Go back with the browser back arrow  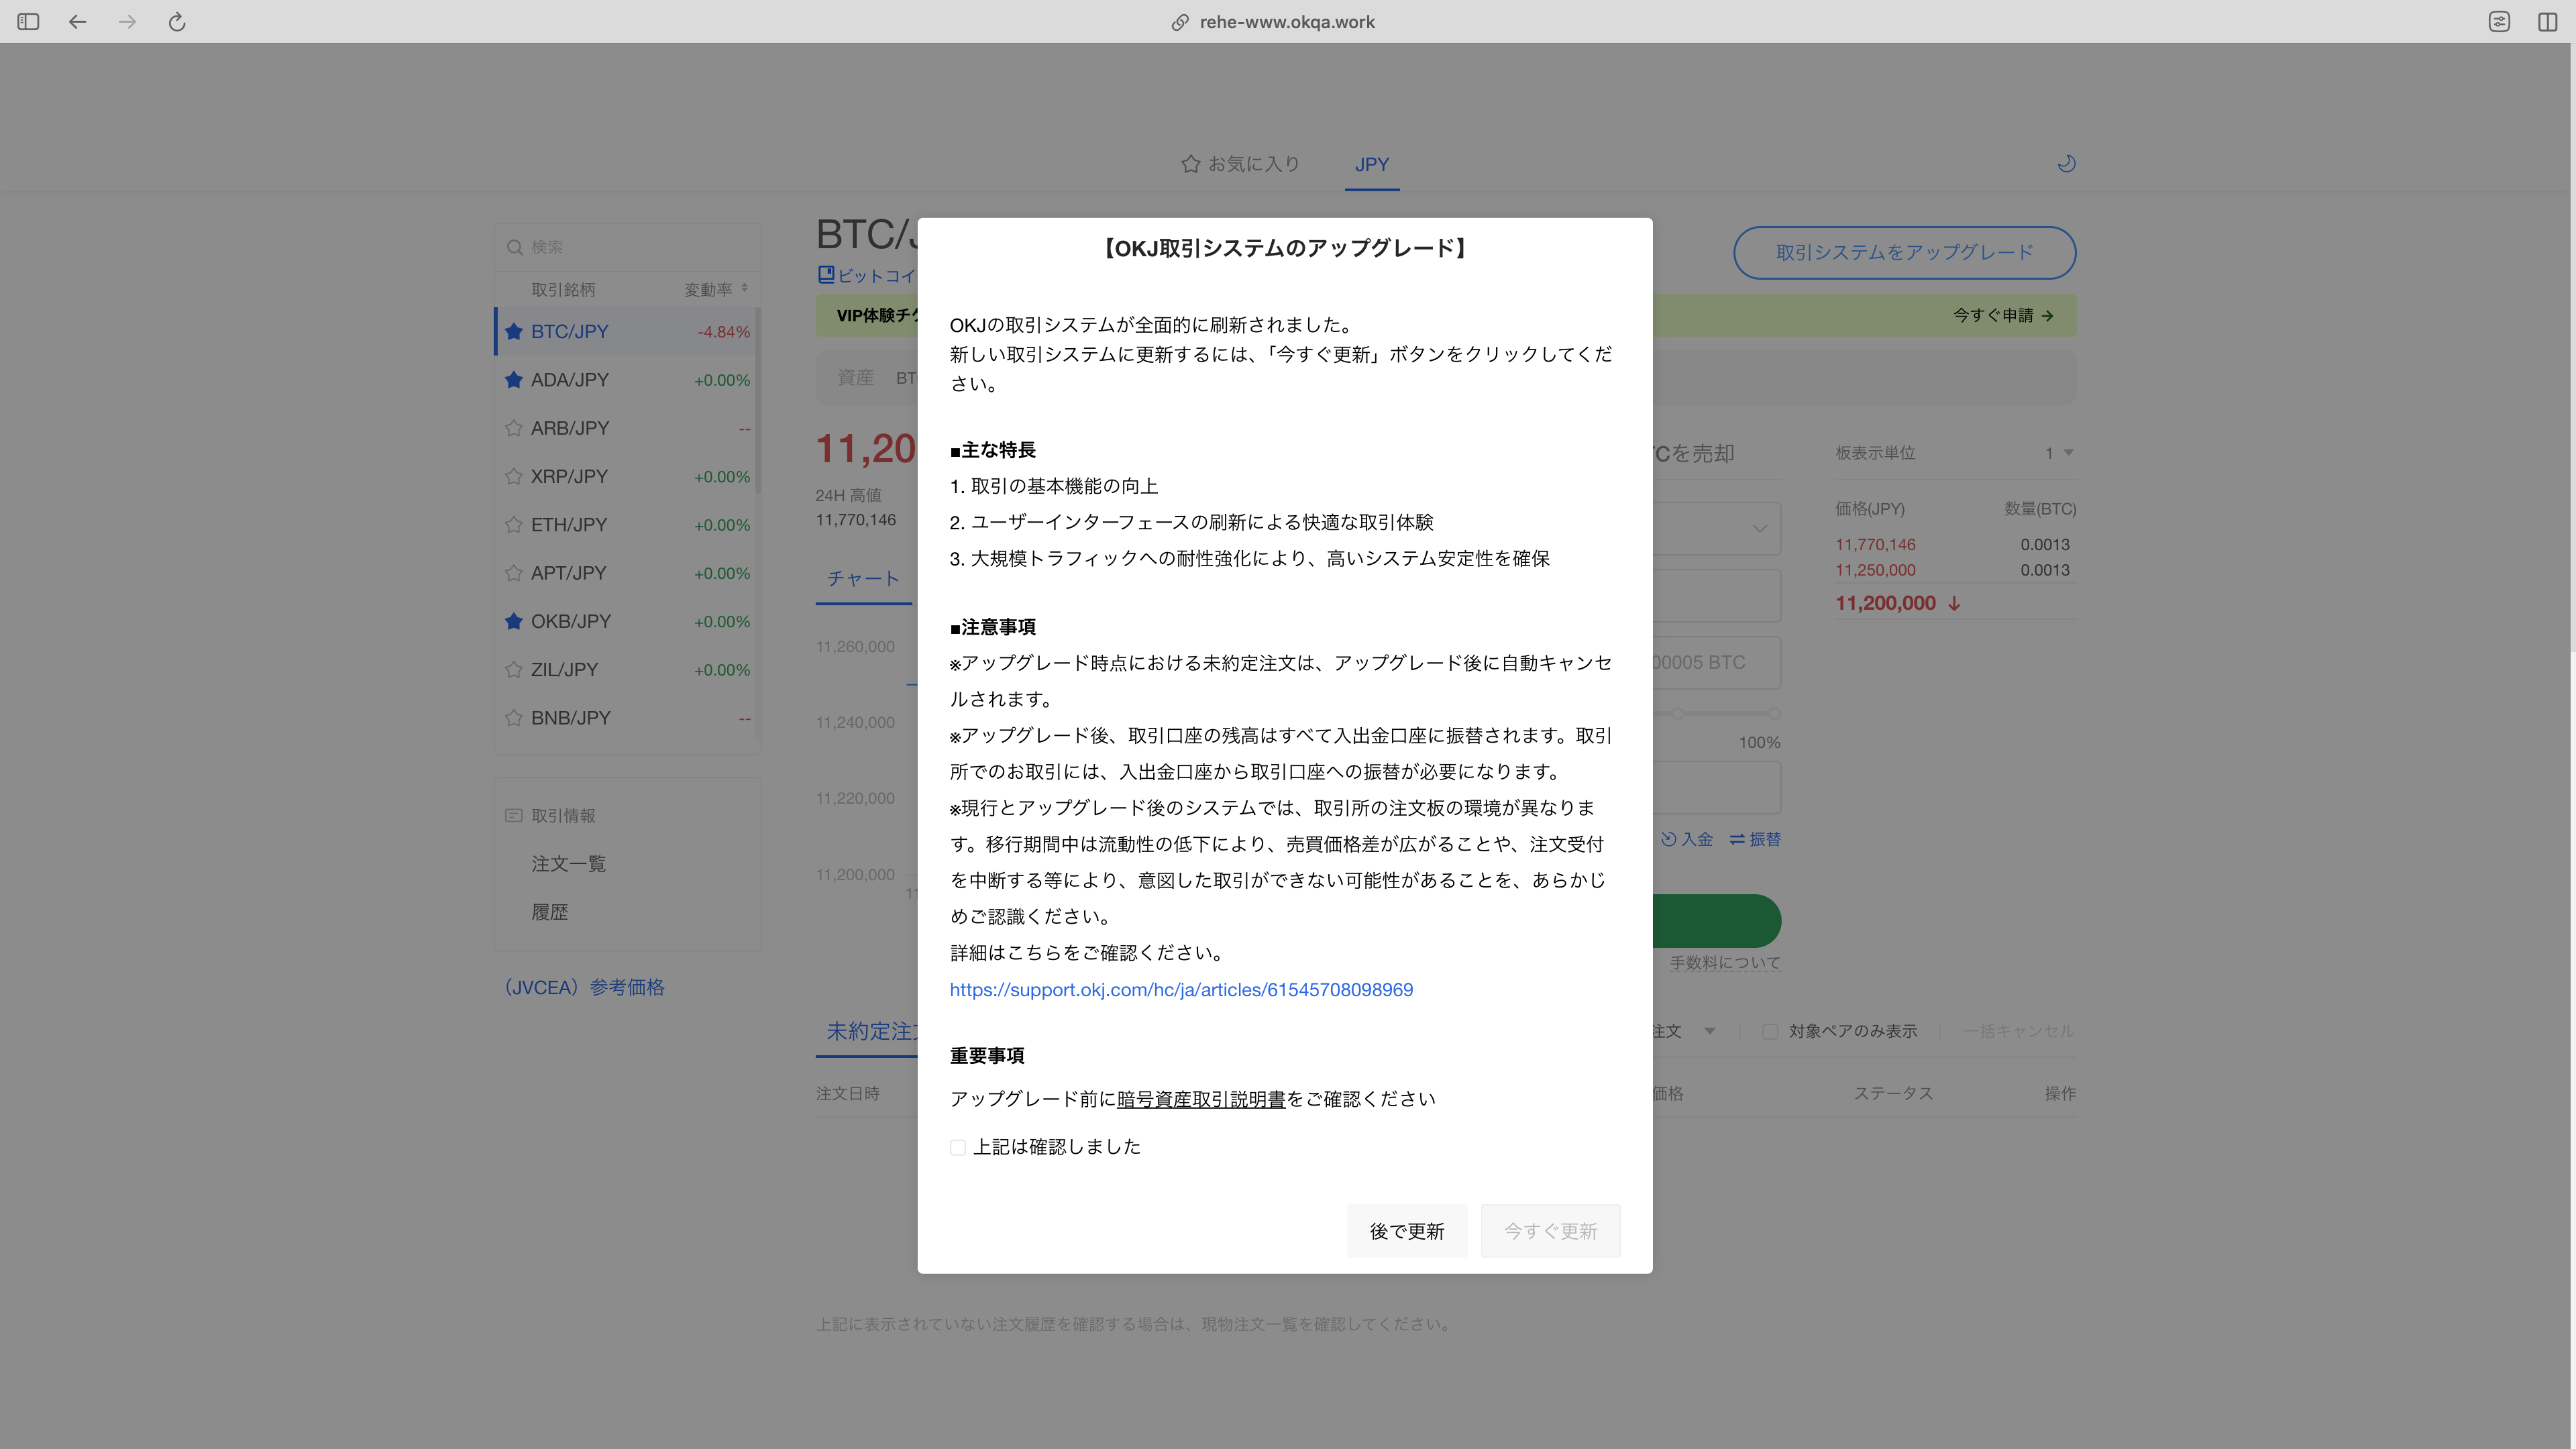(78, 22)
